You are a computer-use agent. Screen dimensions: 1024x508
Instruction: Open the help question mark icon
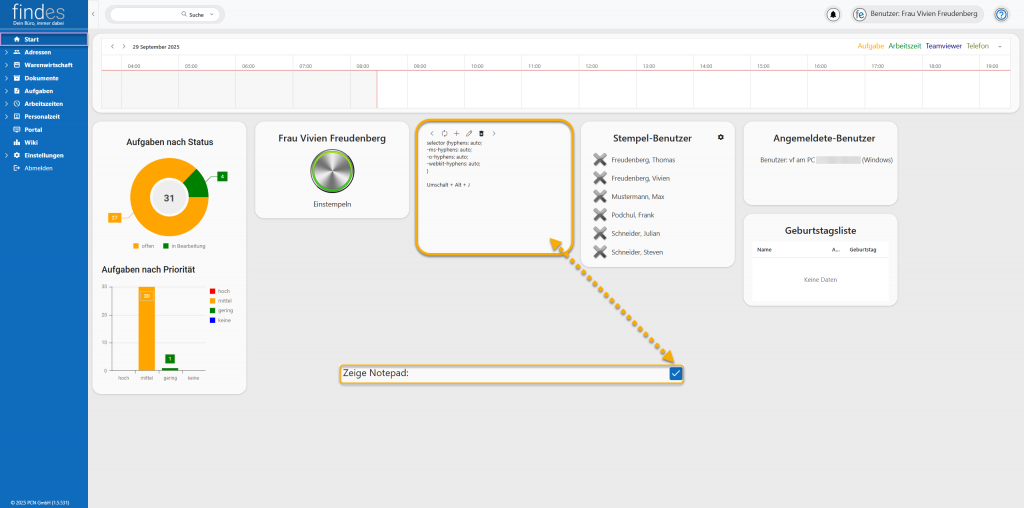pos(1000,15)
